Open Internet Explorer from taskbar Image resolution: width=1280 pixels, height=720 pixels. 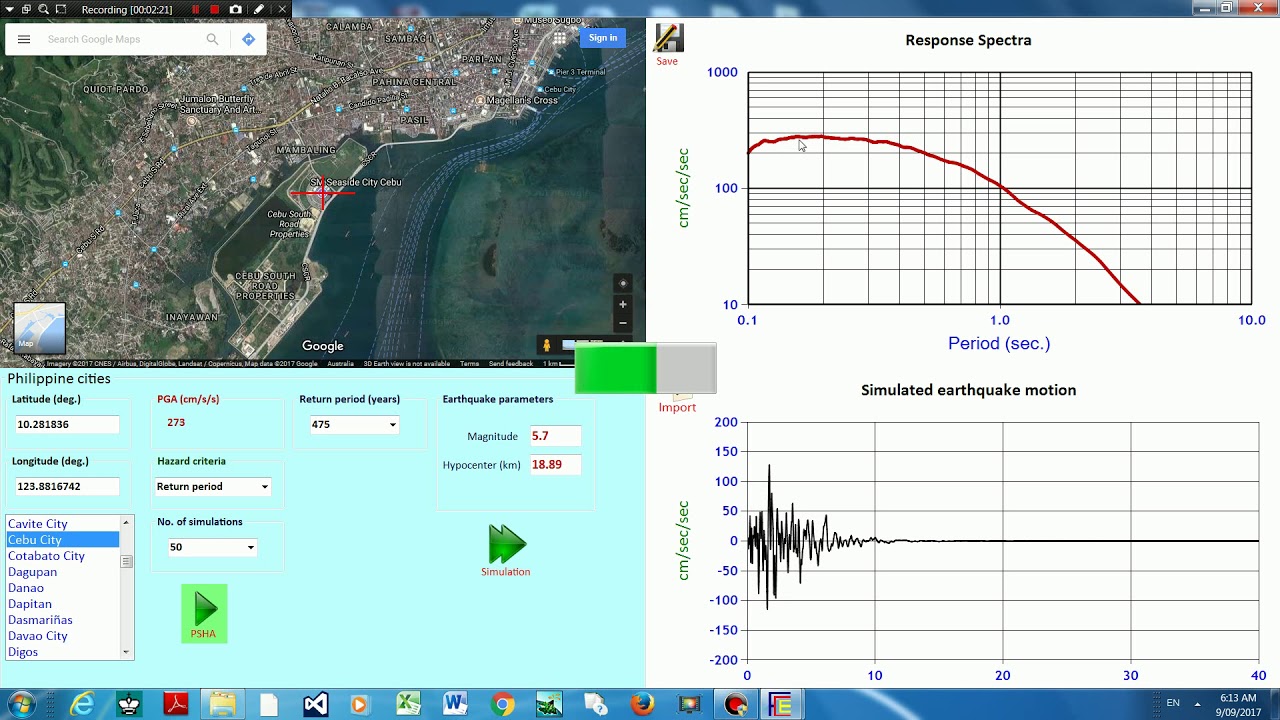pos(82,704)
